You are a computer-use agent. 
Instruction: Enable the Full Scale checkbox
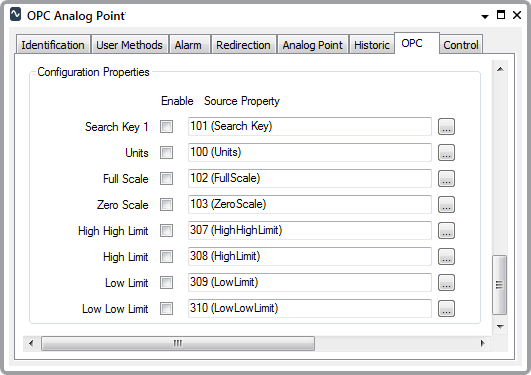point(166,179)
